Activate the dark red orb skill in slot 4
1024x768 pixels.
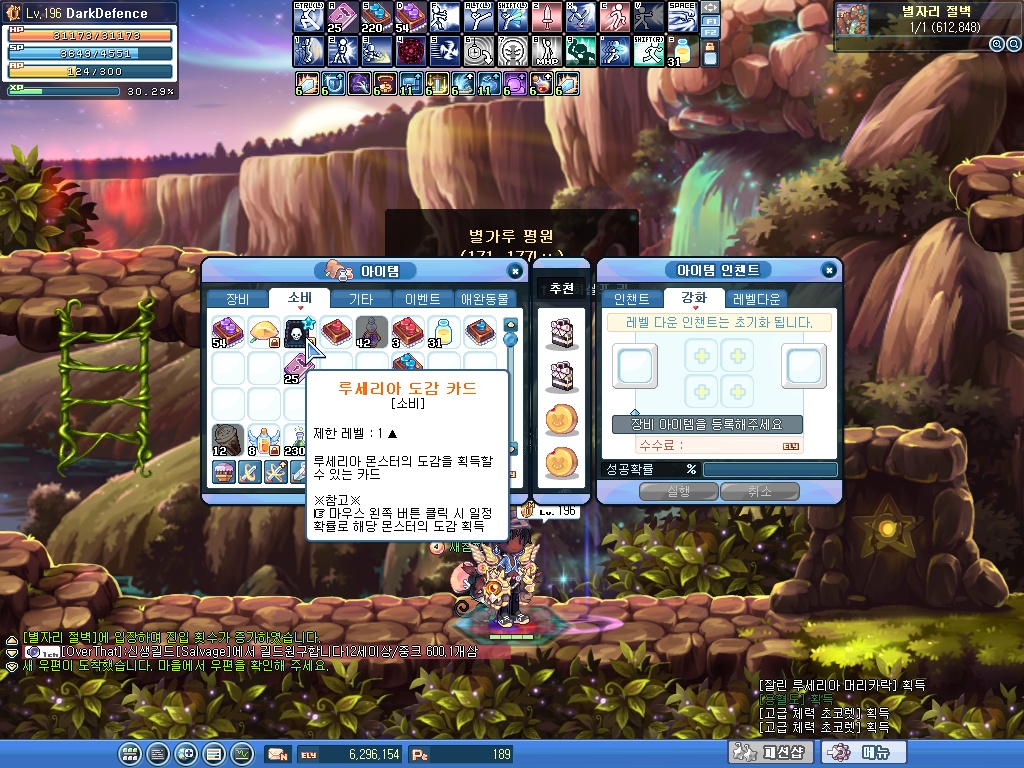[x=410, y=51]
